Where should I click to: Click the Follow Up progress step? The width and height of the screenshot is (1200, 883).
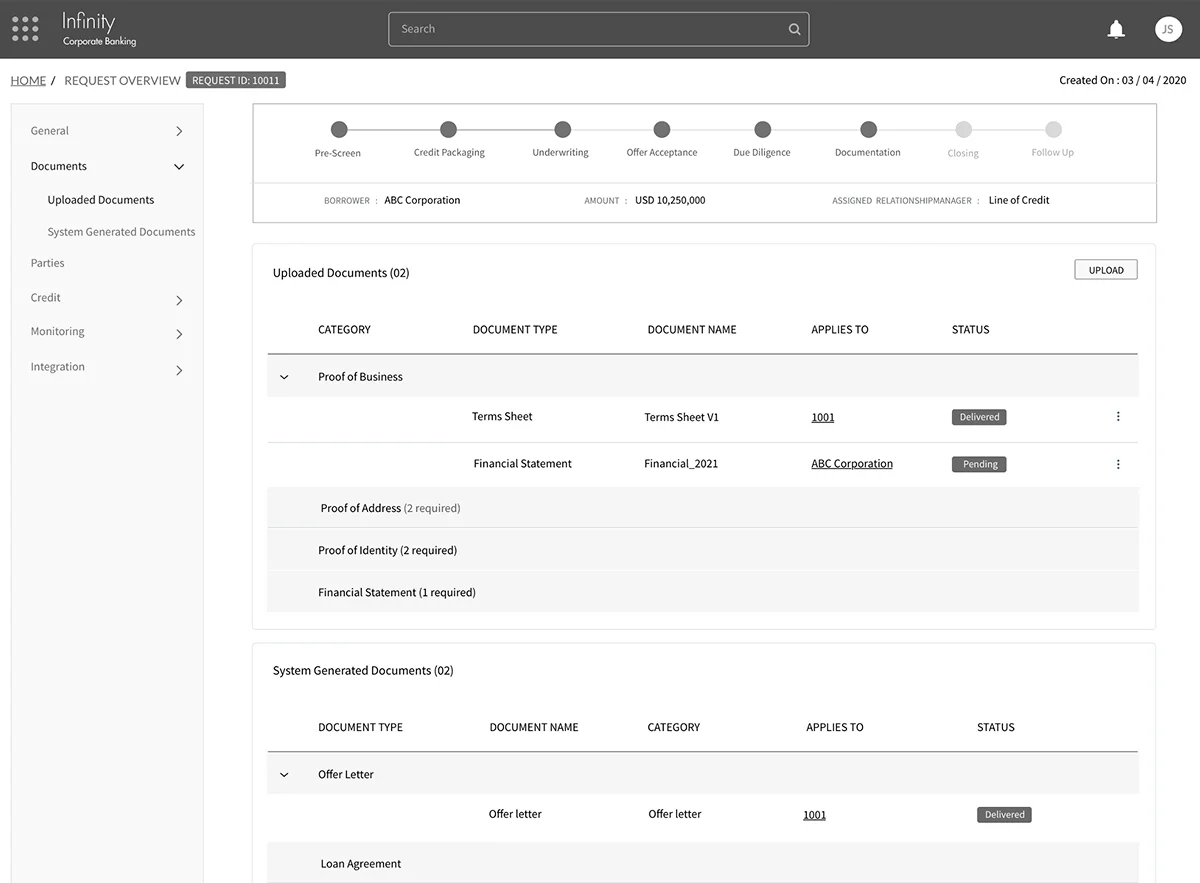point(1053,130)
